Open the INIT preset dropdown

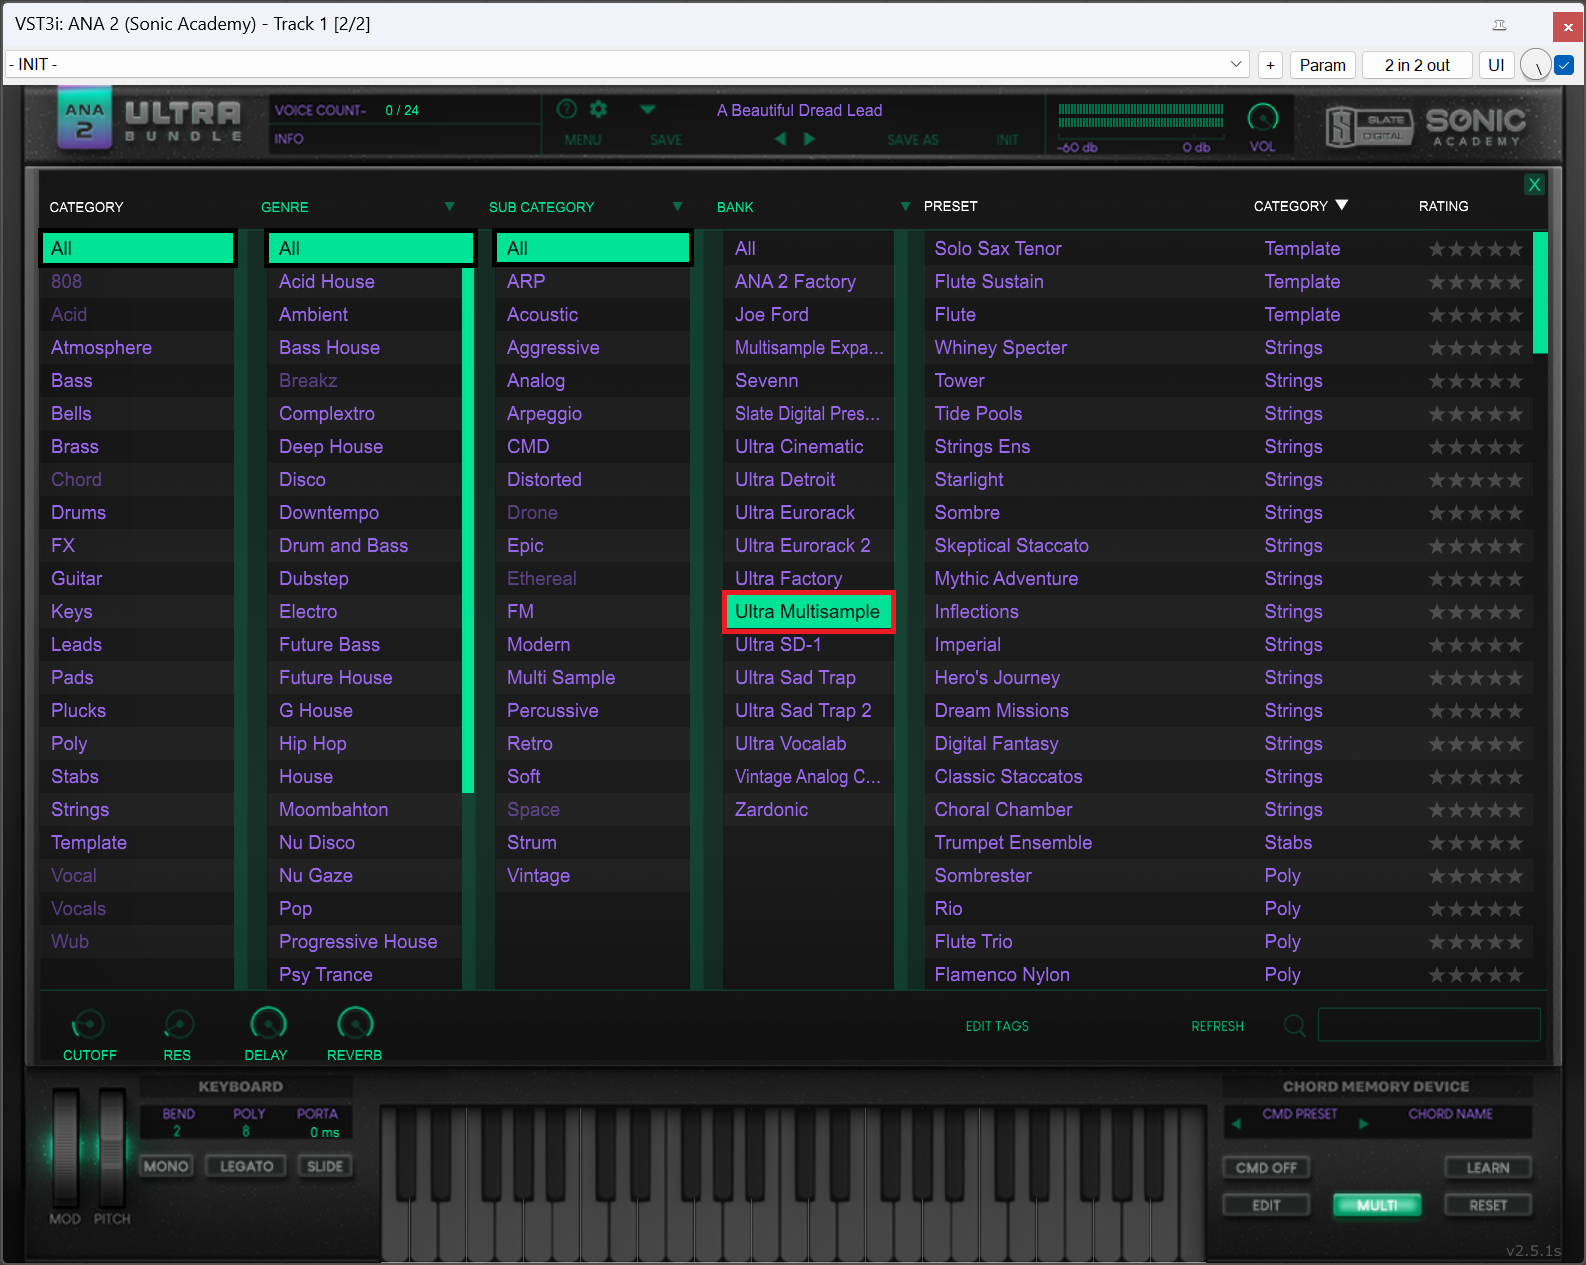point(627,65)
